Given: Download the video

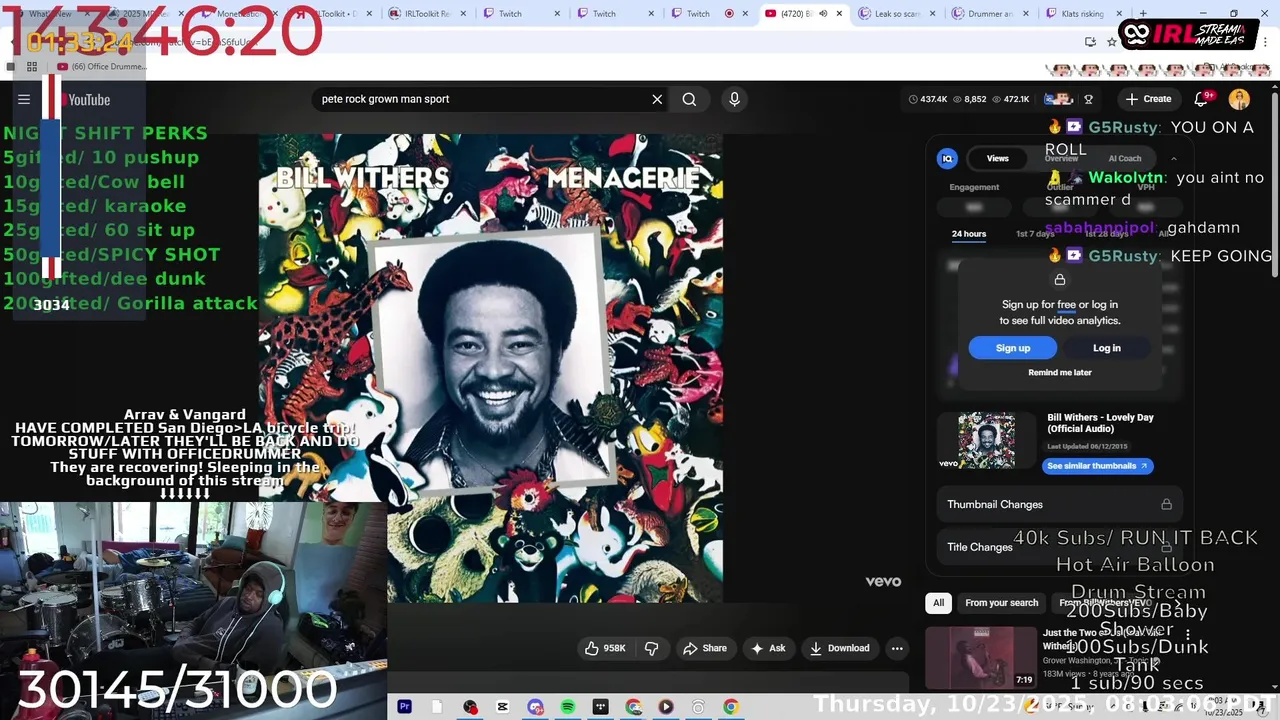Looking at the screenshot, I should pyautogui.click(x=840, y=648).
